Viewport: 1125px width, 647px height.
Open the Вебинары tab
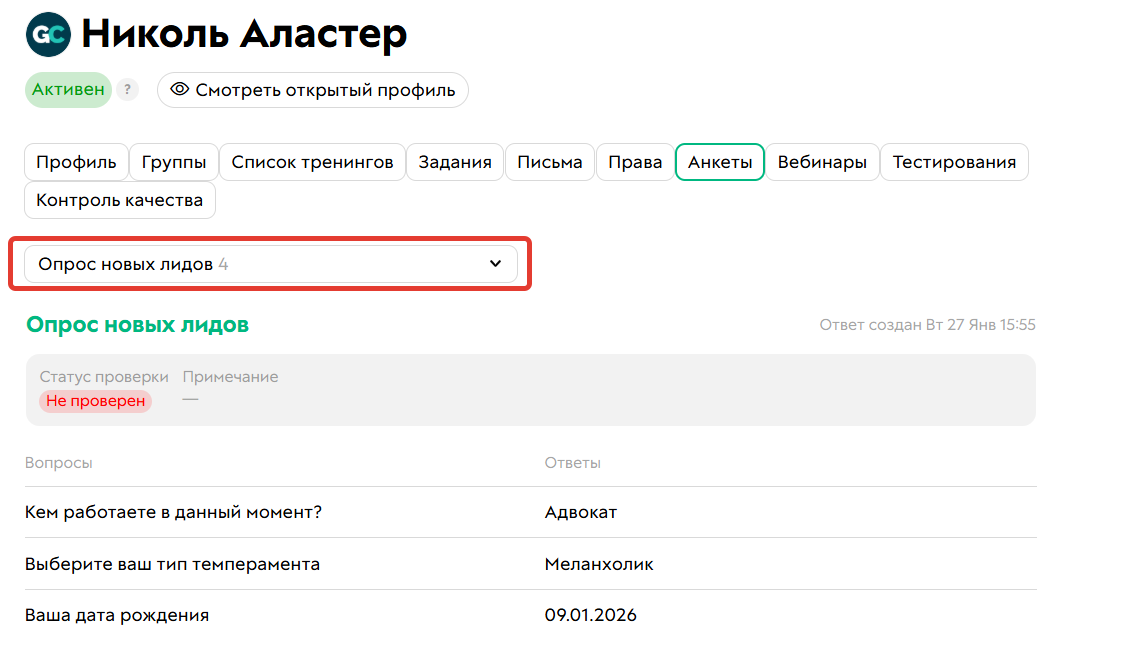pyautogui.click(x=822, y=161)
